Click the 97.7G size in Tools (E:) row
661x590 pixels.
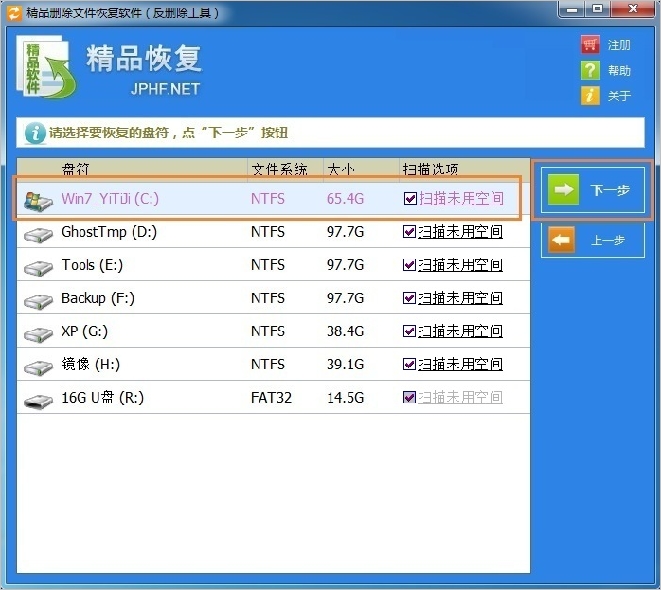click(345, 265)
